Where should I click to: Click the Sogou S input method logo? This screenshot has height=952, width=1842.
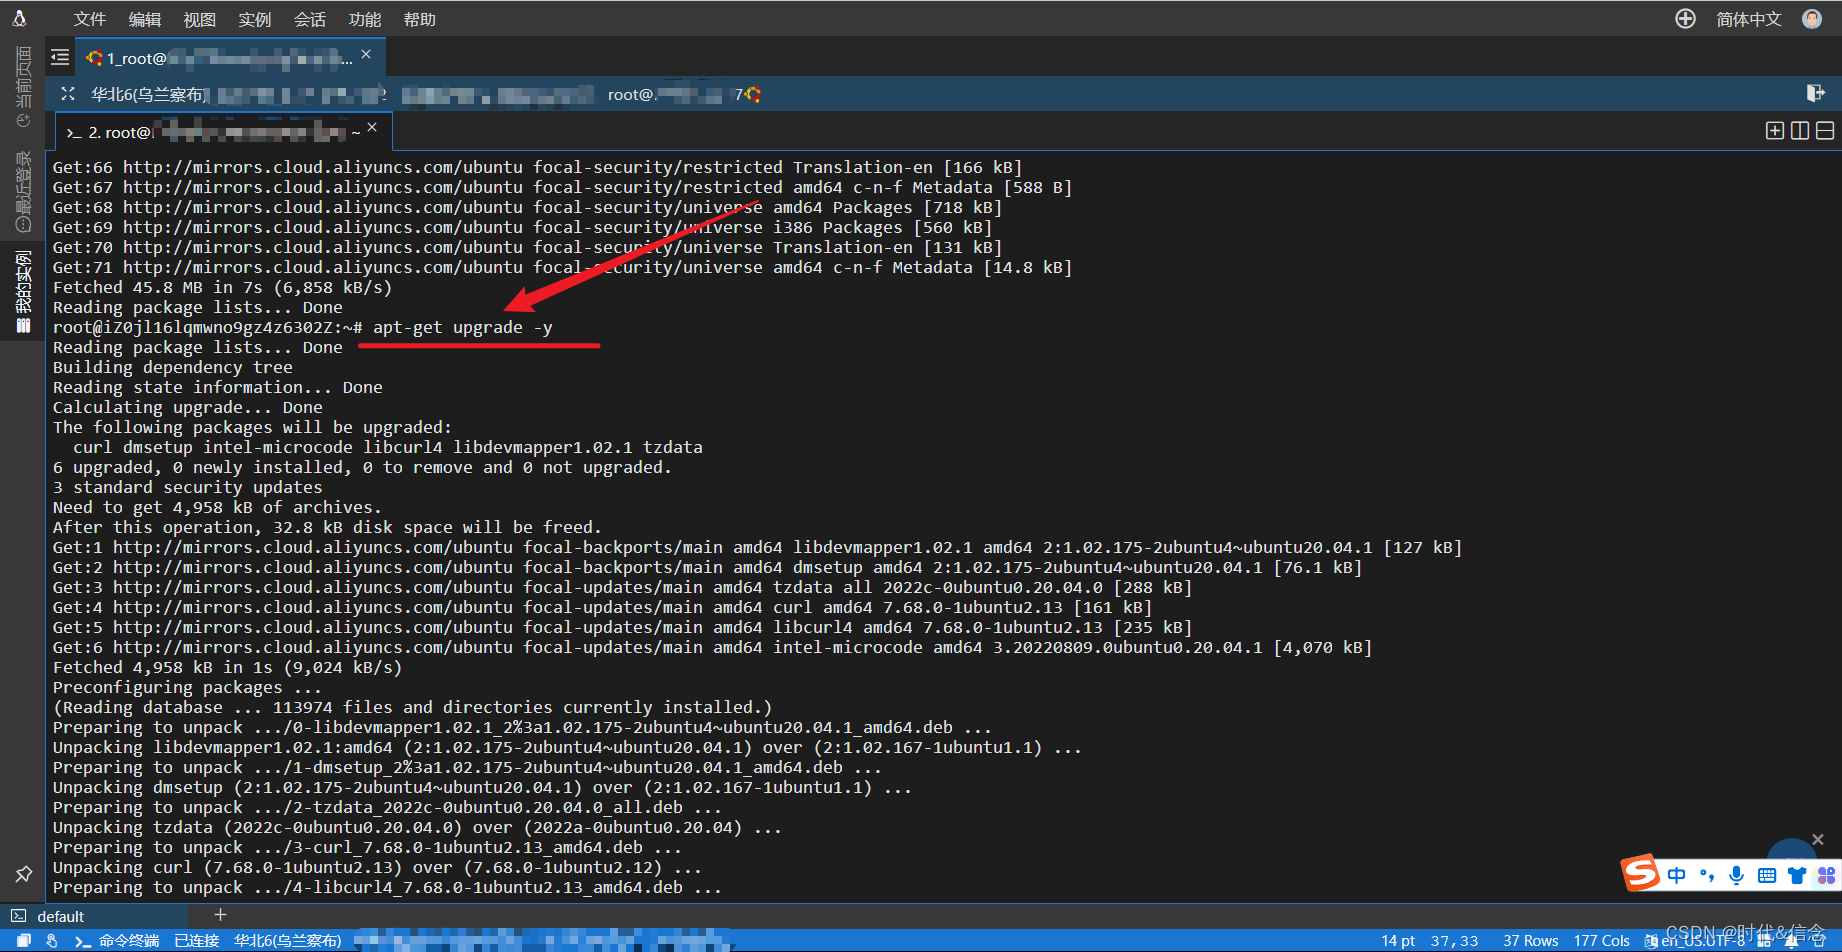pos(1640,873)
